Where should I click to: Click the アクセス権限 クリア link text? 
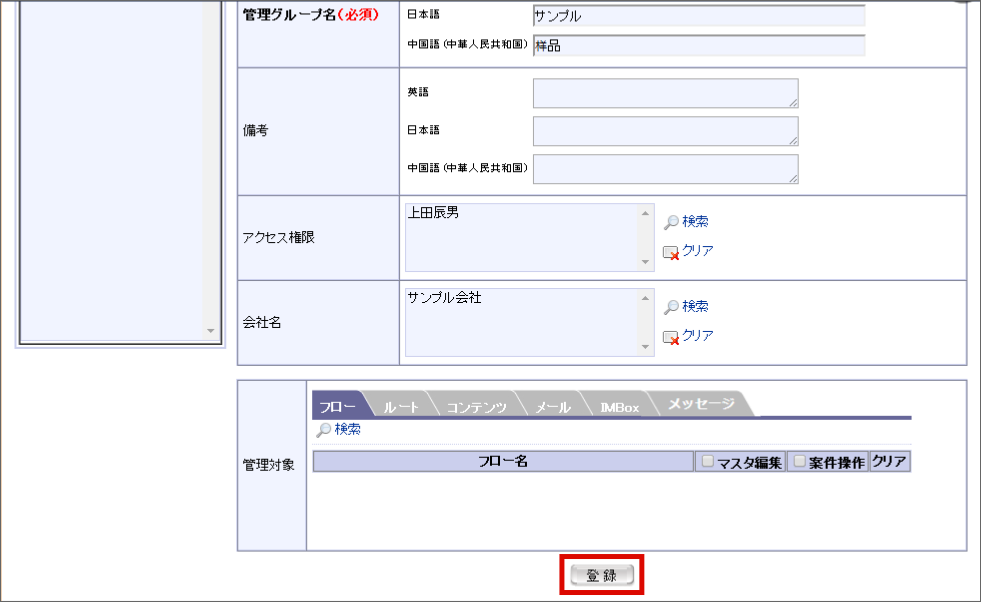[x=698, y=250]
